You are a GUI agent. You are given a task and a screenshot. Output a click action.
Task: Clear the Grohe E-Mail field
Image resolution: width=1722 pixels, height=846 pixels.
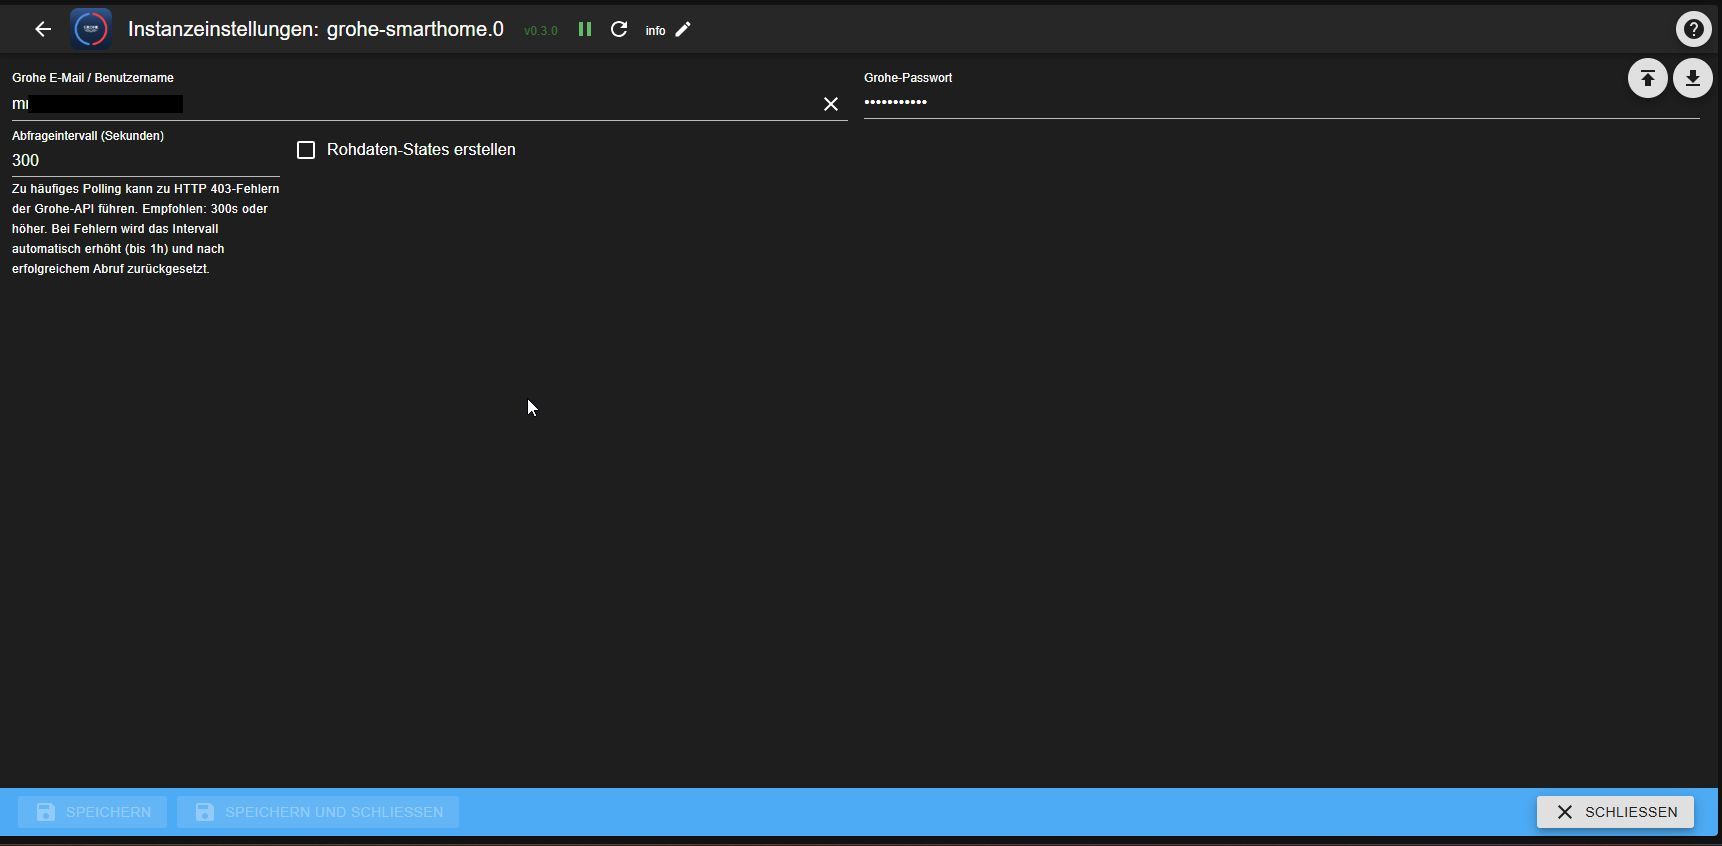tap(831, 104)
